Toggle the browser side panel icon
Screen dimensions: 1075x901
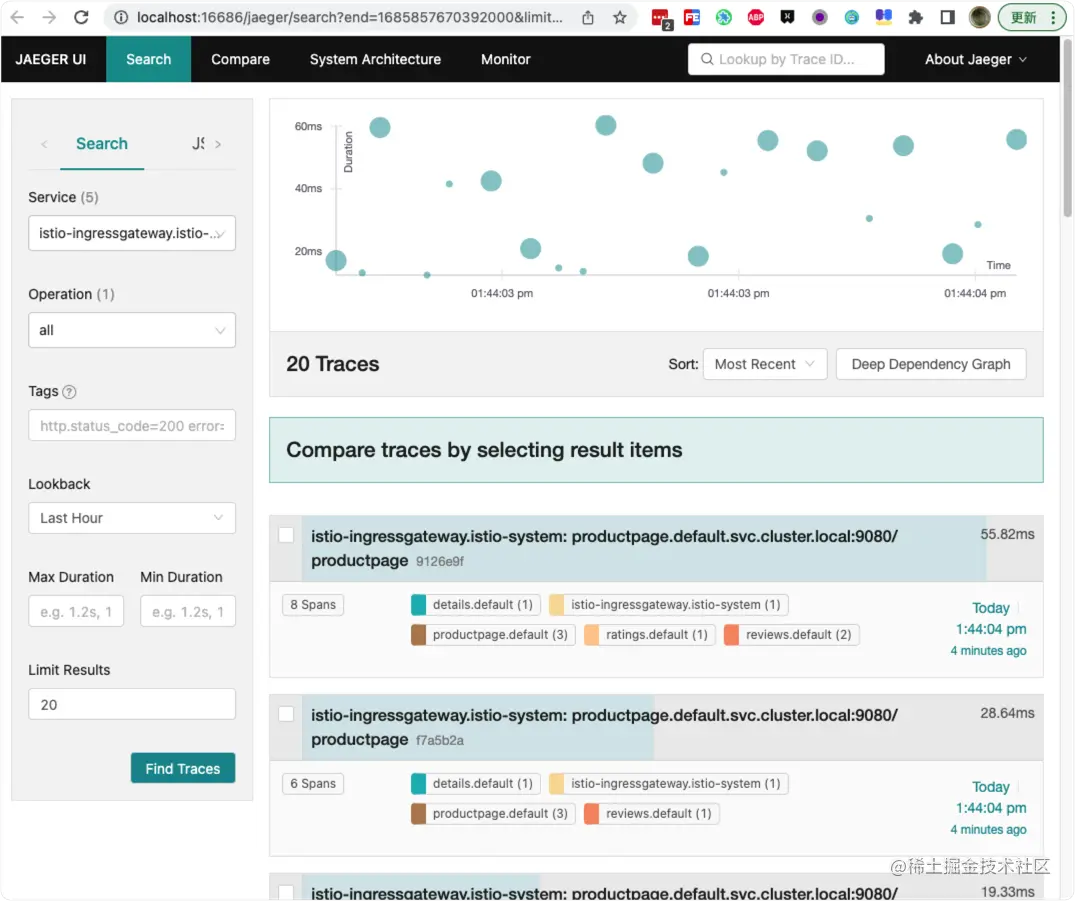pyautogui.click(x=947, y=17)
